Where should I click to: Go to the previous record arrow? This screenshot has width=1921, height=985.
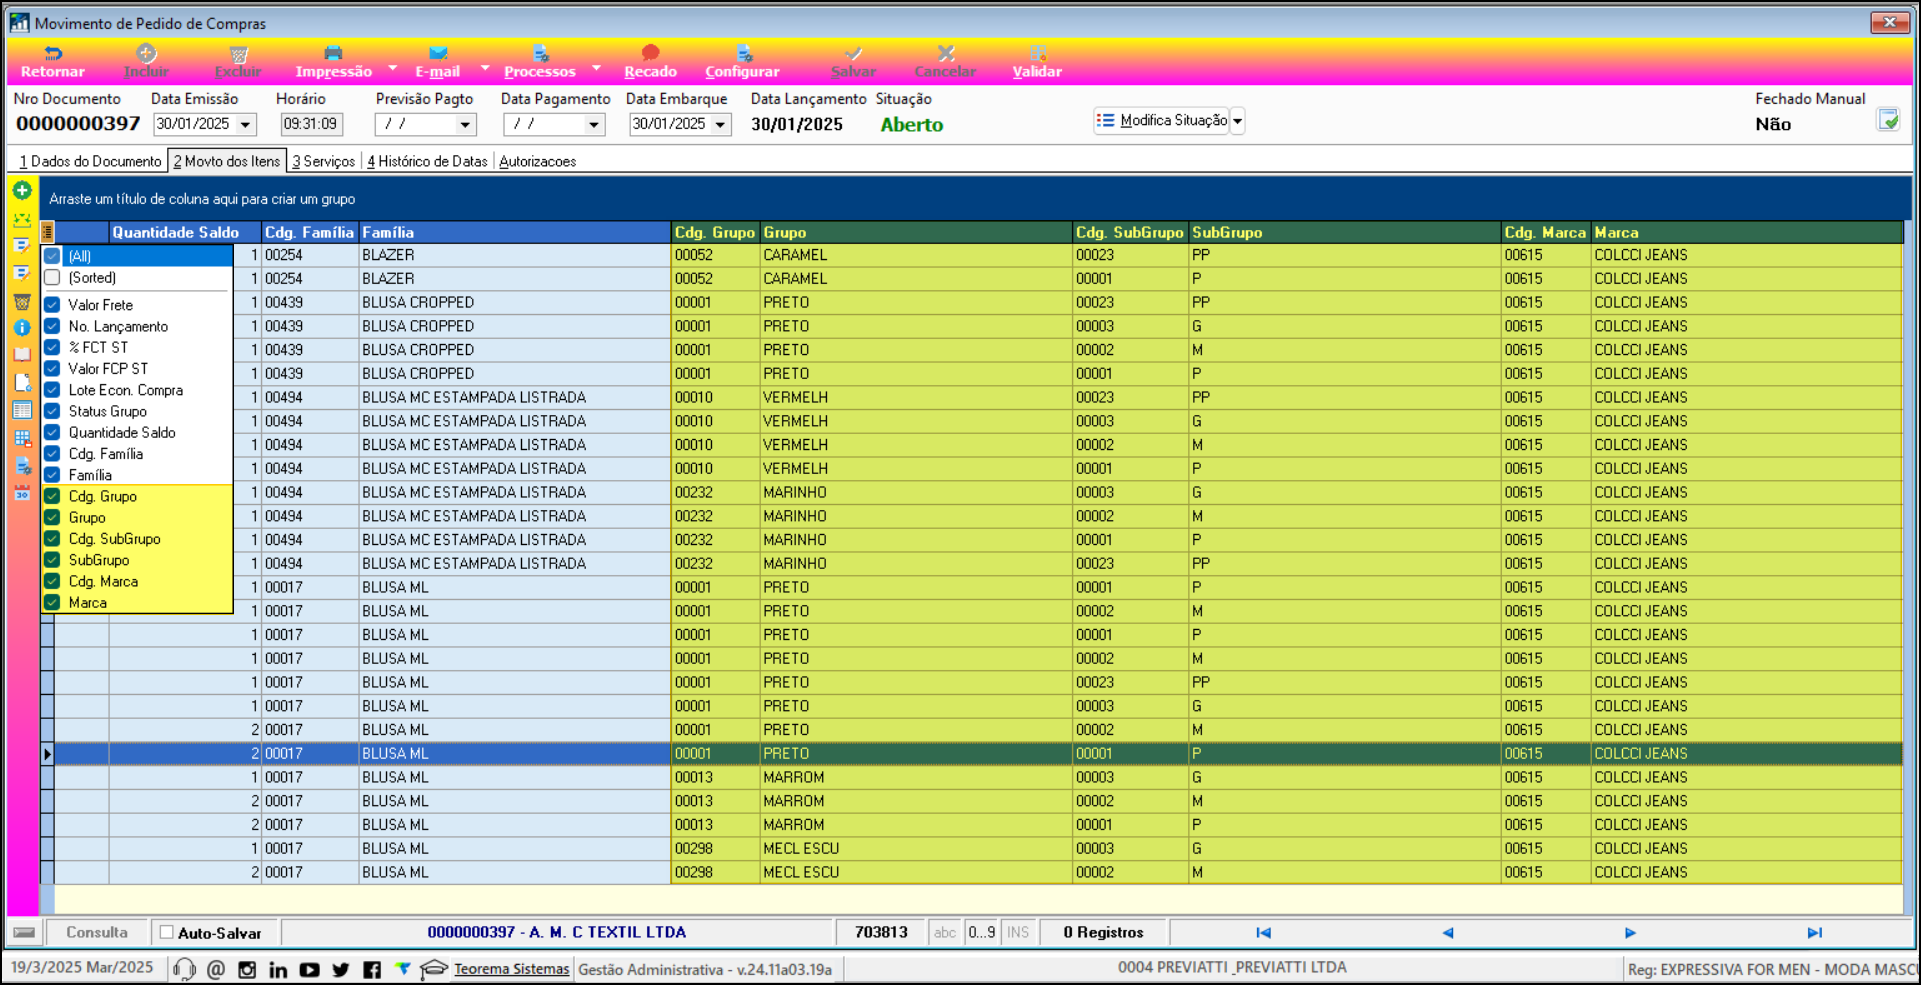click(1447, 932)
